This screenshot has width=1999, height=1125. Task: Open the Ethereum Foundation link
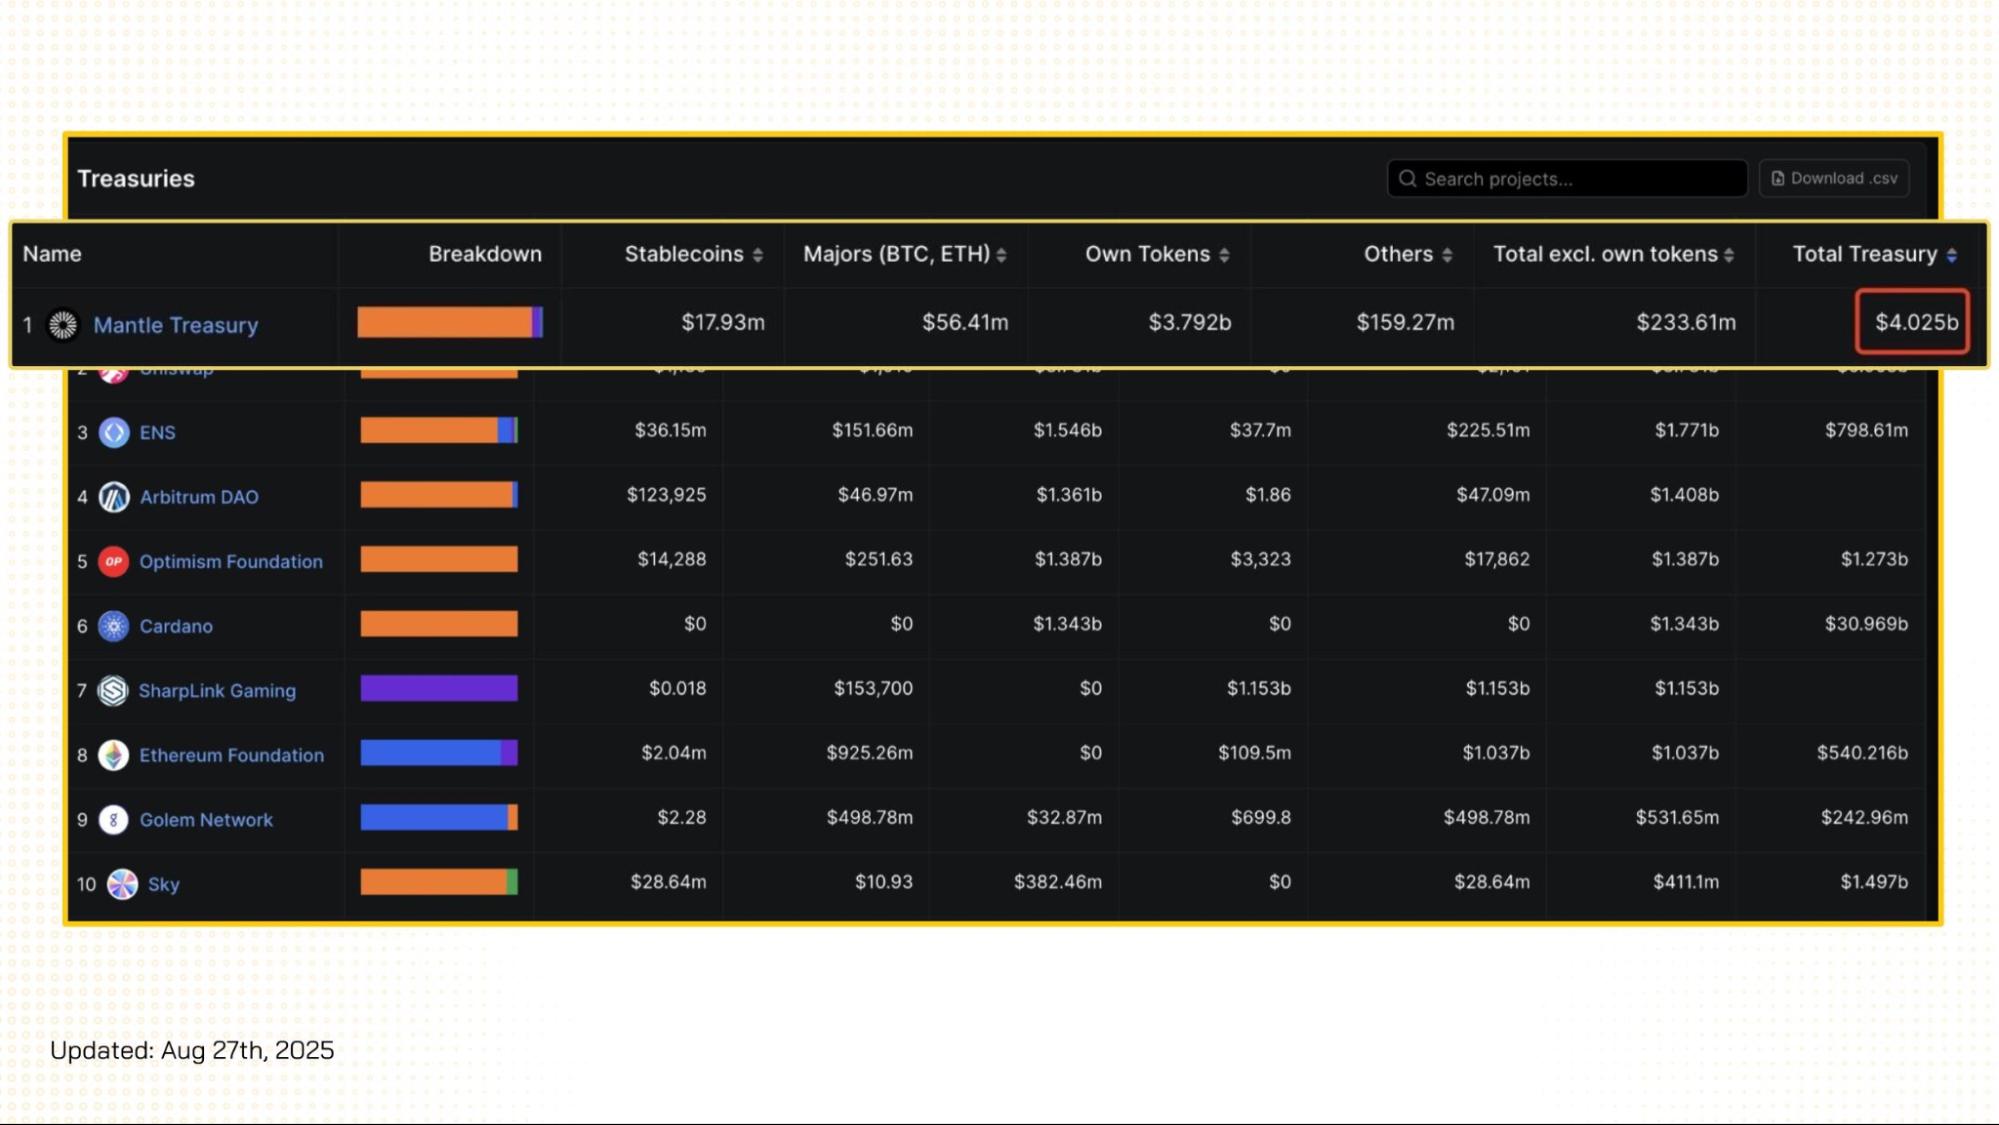(x=231, y=755)
